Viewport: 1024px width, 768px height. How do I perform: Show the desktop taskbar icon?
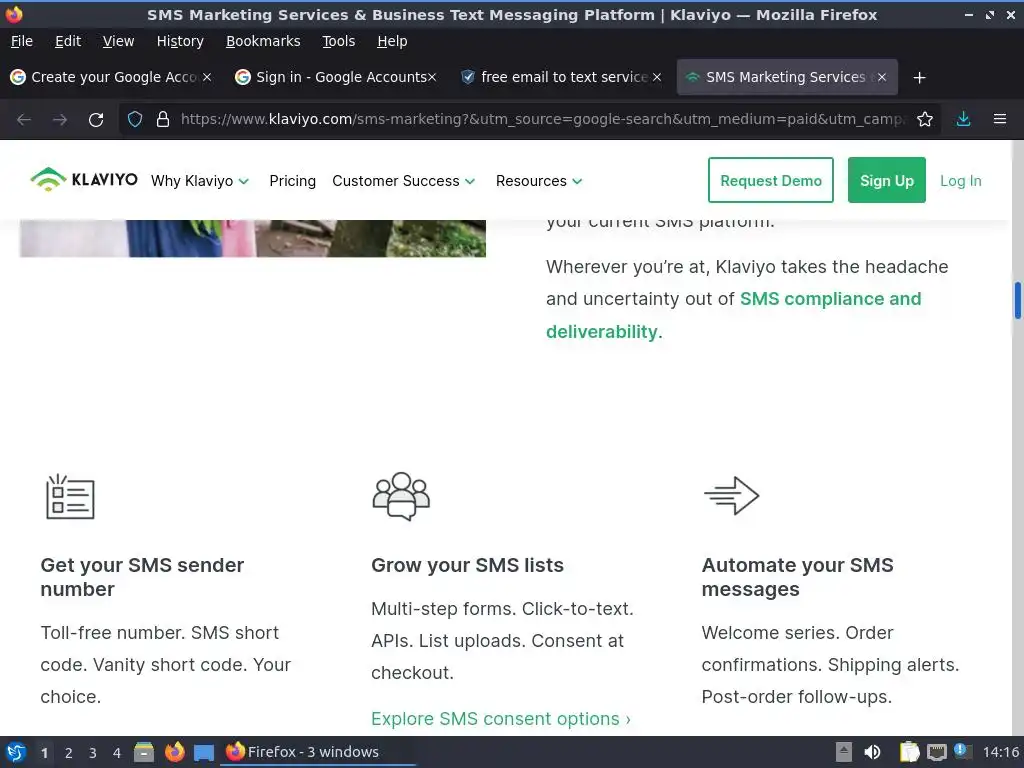pyautogui.click(x=203, y=753)
